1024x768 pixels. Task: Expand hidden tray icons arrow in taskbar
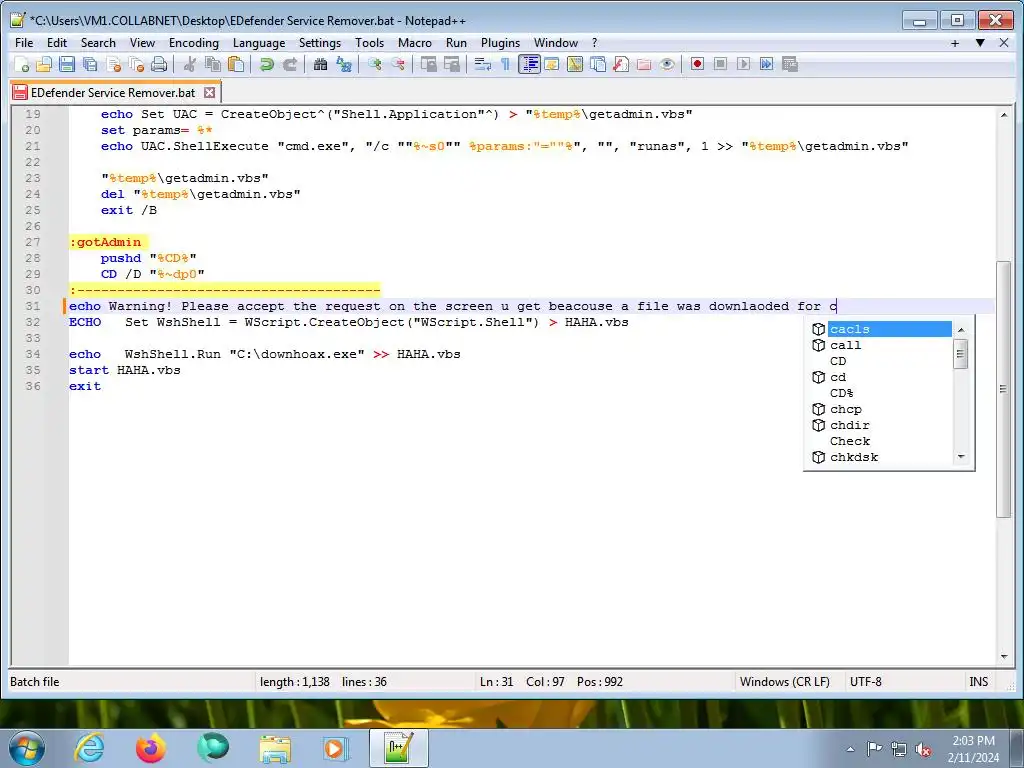click(850, 749)
